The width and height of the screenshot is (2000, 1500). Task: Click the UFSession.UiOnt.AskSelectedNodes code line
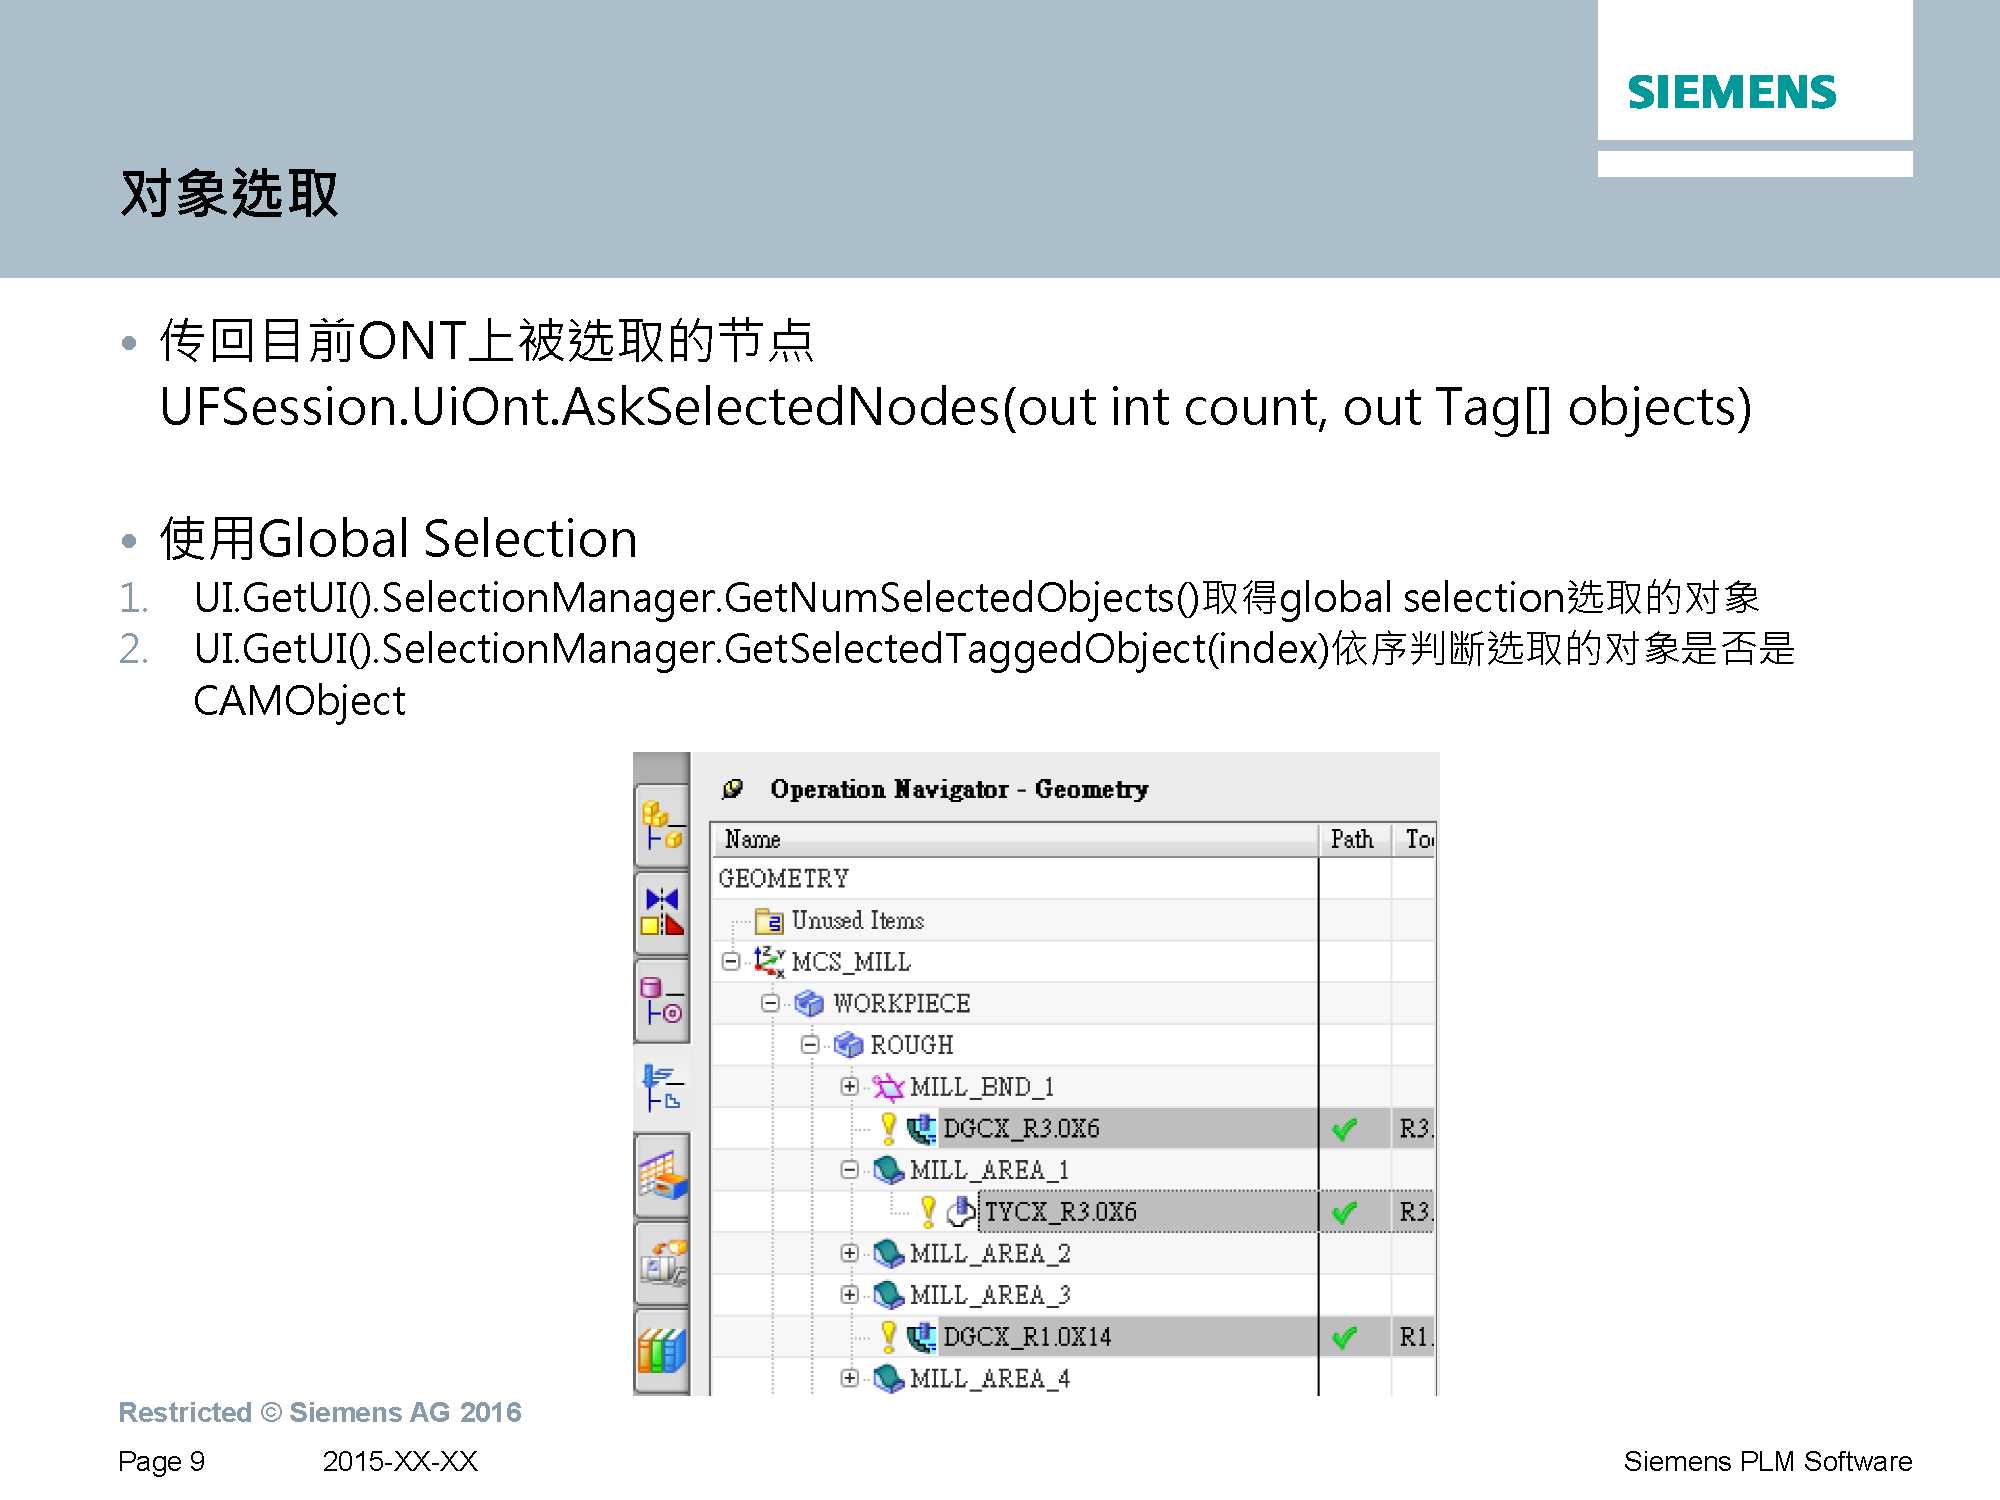click(956, 407)
